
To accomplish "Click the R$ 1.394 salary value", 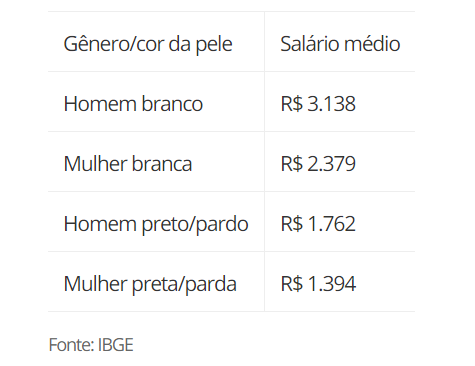I will click(x=318, y=284).
